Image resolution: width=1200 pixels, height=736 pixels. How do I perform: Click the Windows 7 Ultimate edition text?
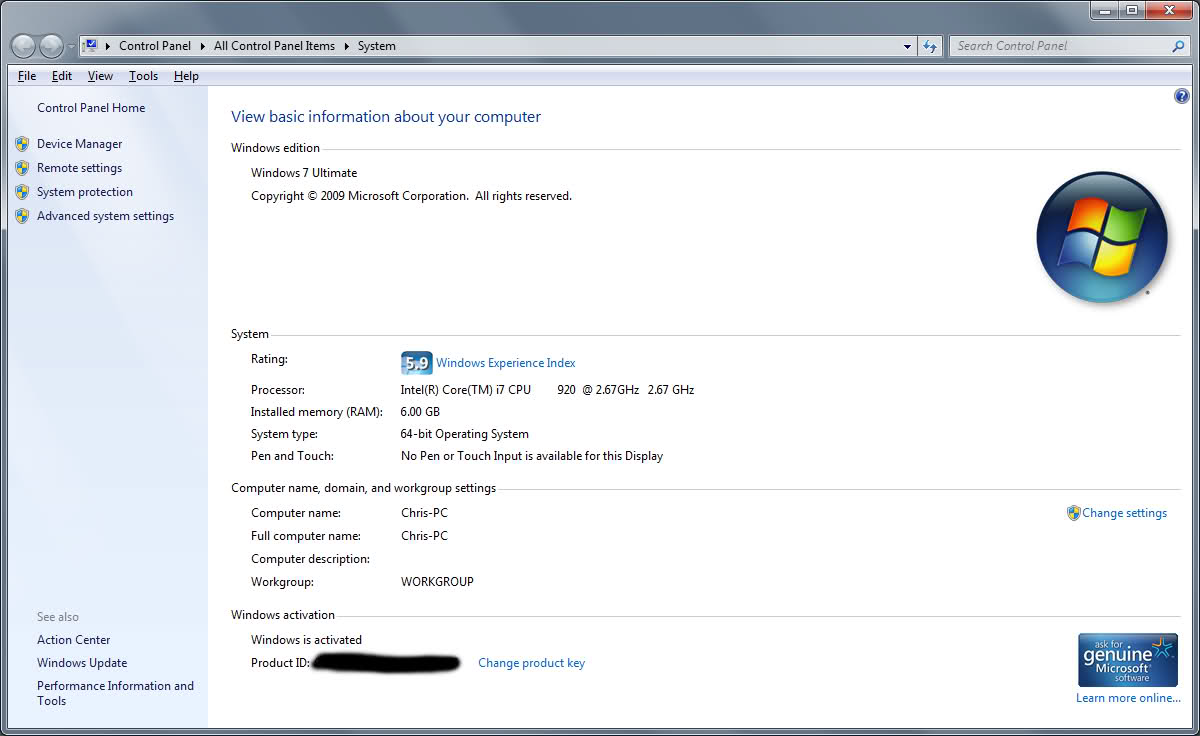tap(304, 173)
